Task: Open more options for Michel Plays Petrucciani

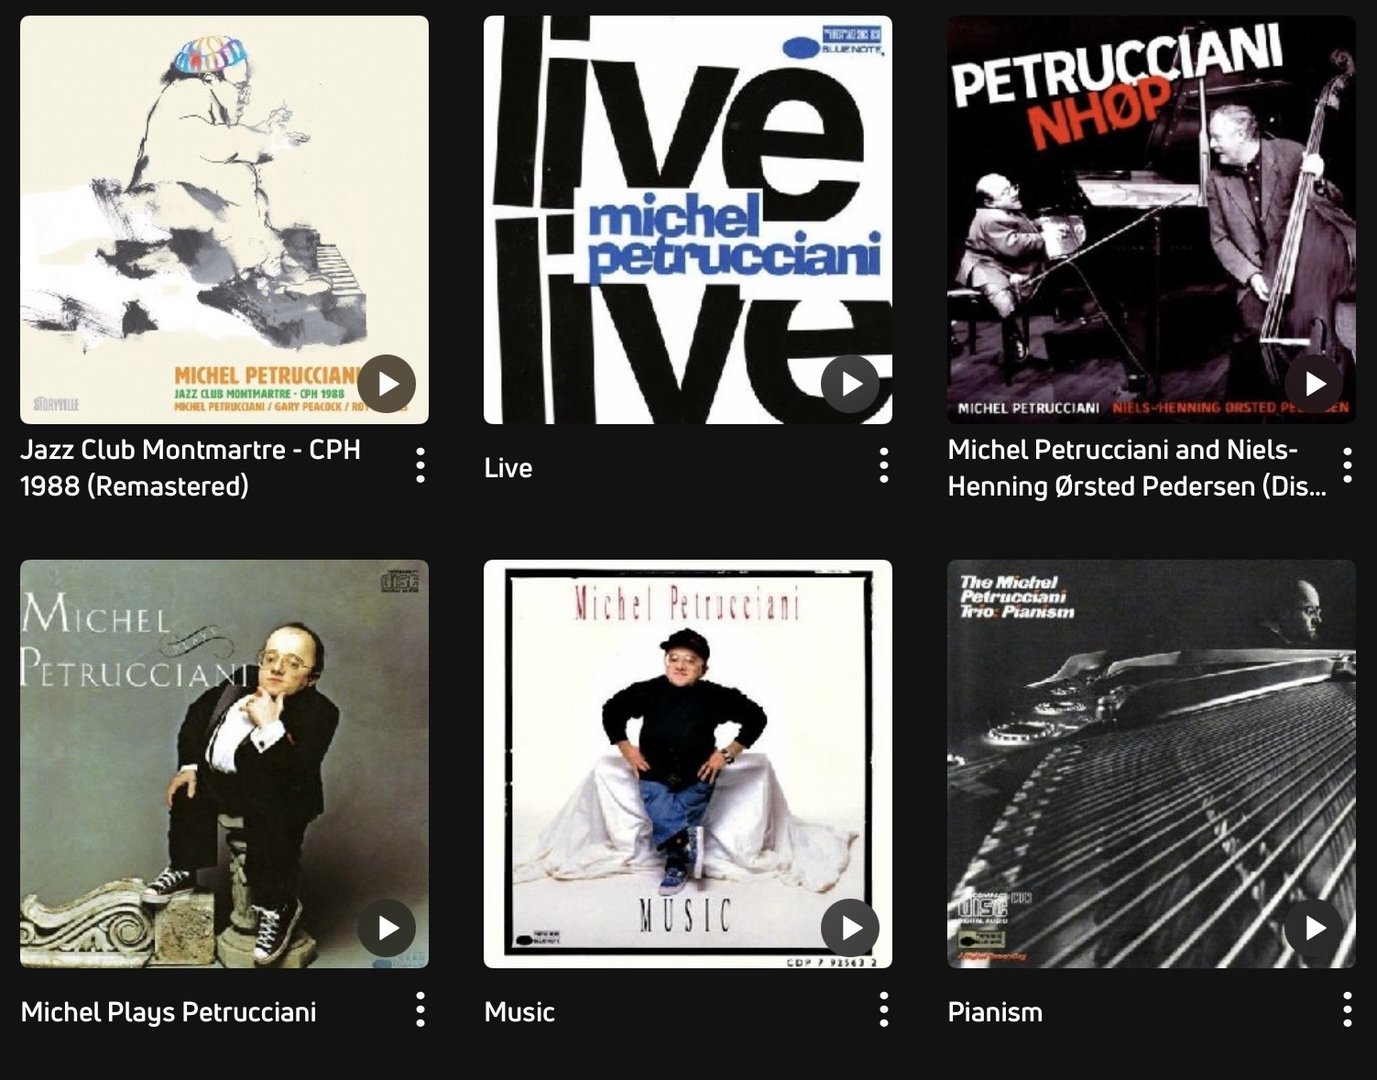Action: [x=420, y=1010]
